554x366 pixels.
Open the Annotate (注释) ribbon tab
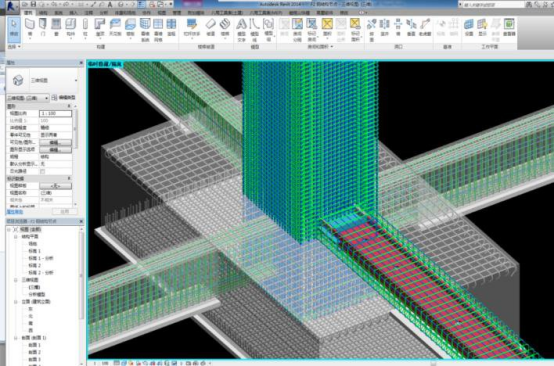(x=89, y=13)
